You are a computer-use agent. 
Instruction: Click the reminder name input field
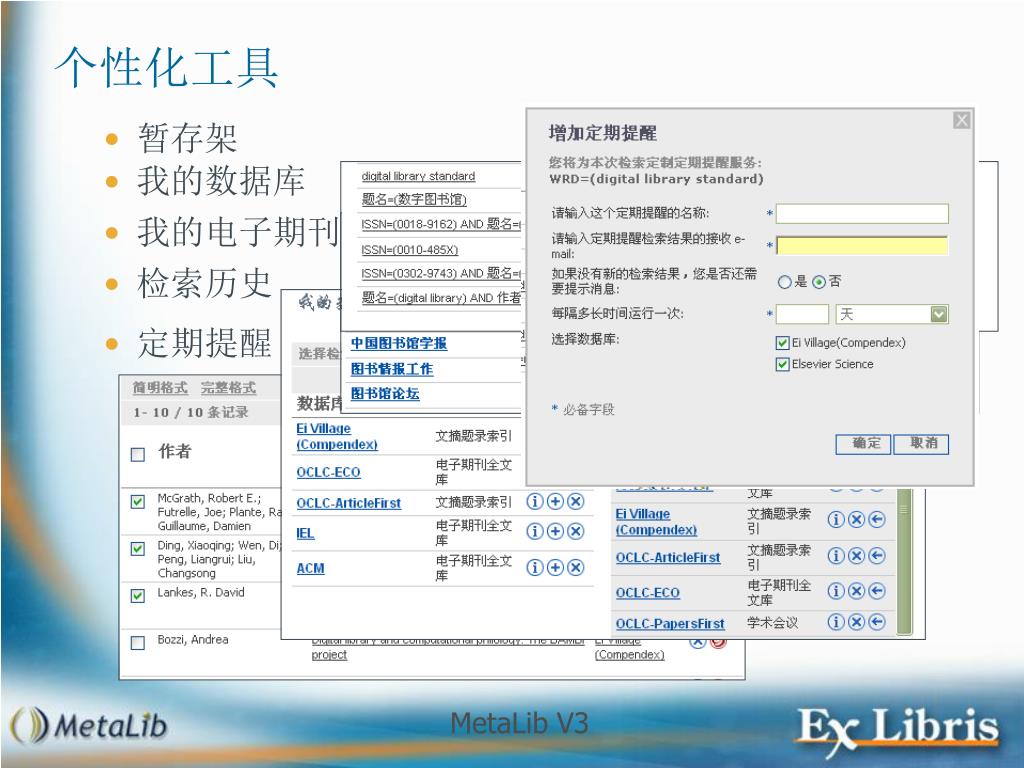(862, 214)
